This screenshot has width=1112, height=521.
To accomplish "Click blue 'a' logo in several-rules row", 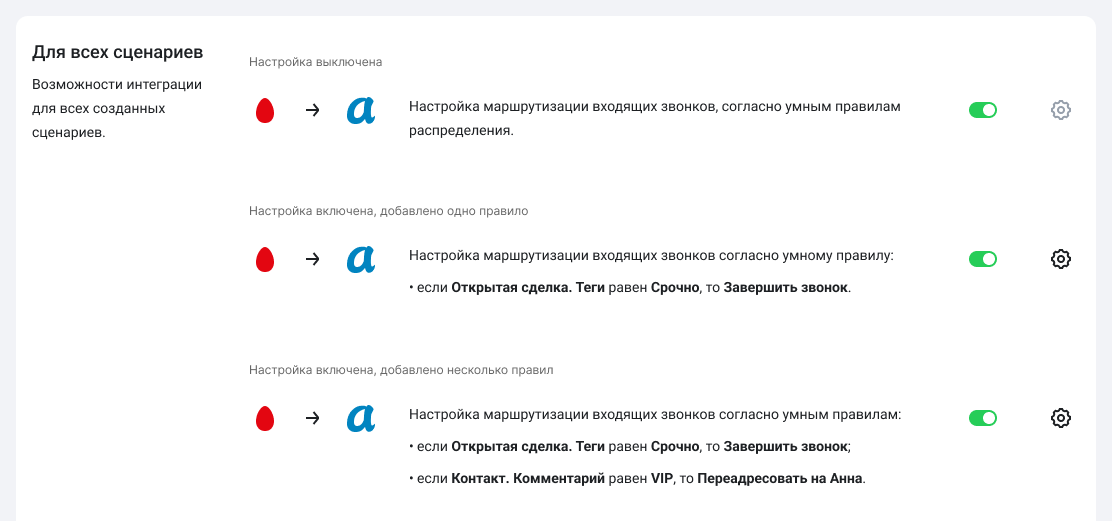I will (x=360, y=418).
